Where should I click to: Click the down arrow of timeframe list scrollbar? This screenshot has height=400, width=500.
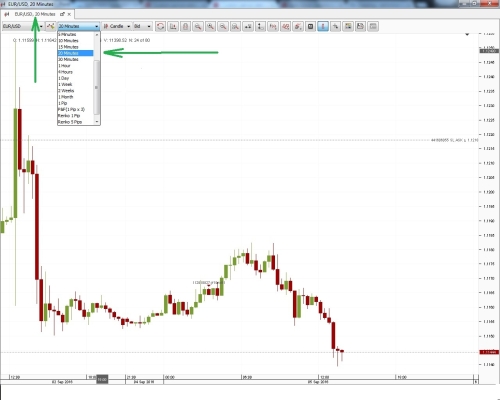point(97,122)
